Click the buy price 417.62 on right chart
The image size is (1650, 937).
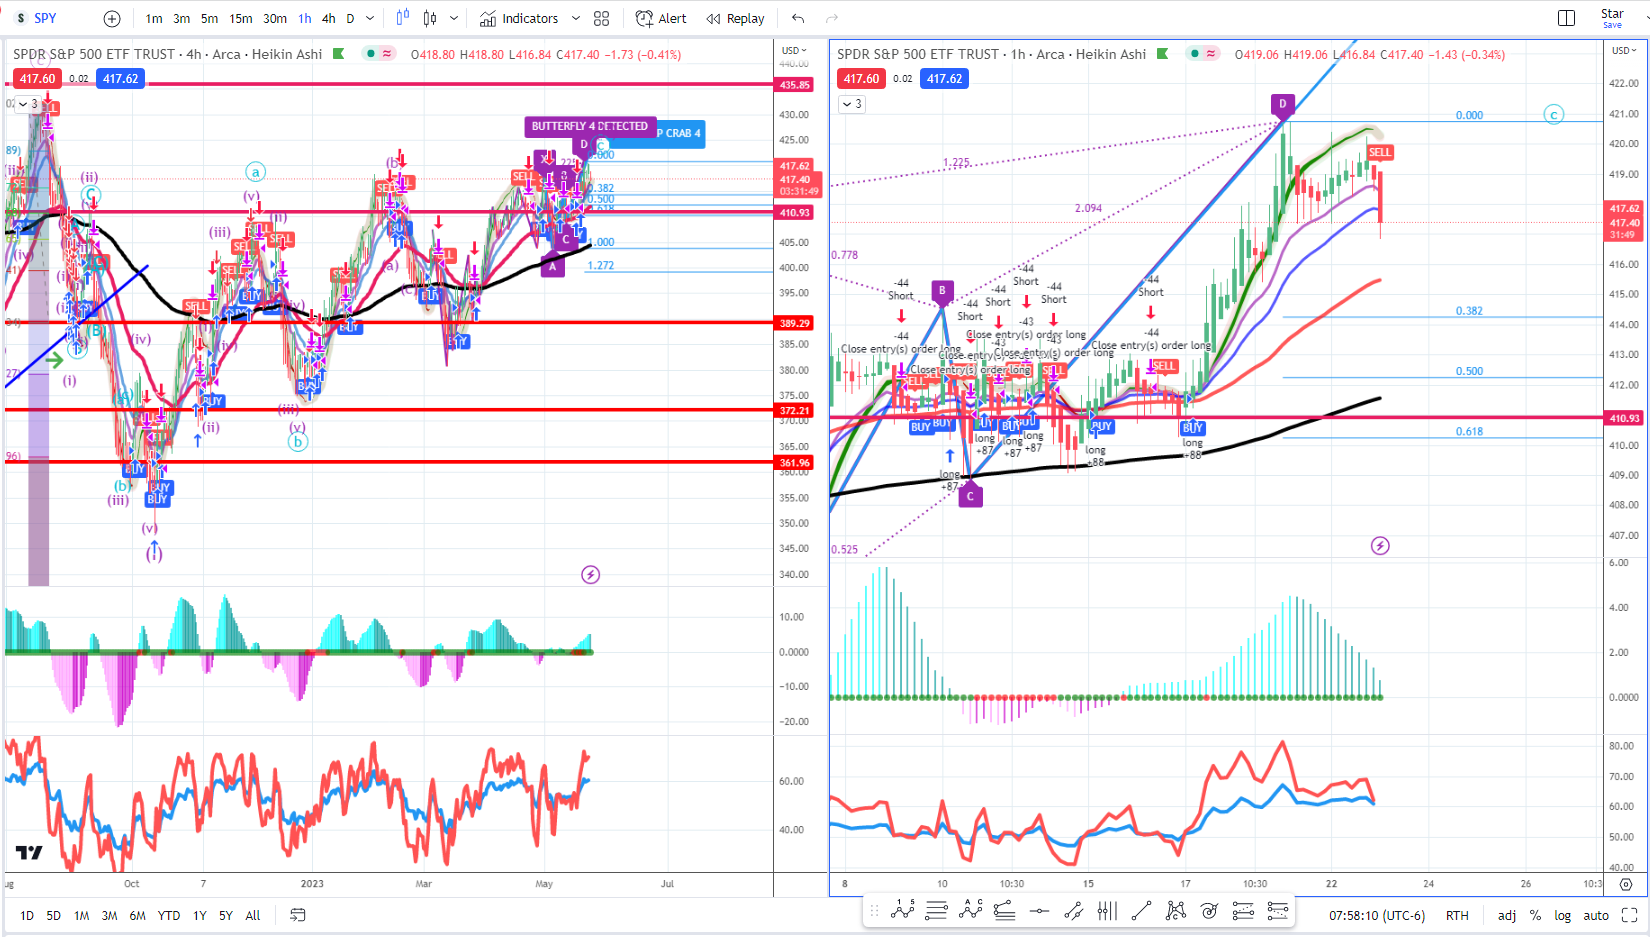pyautogui.click(x=944, y=79)
